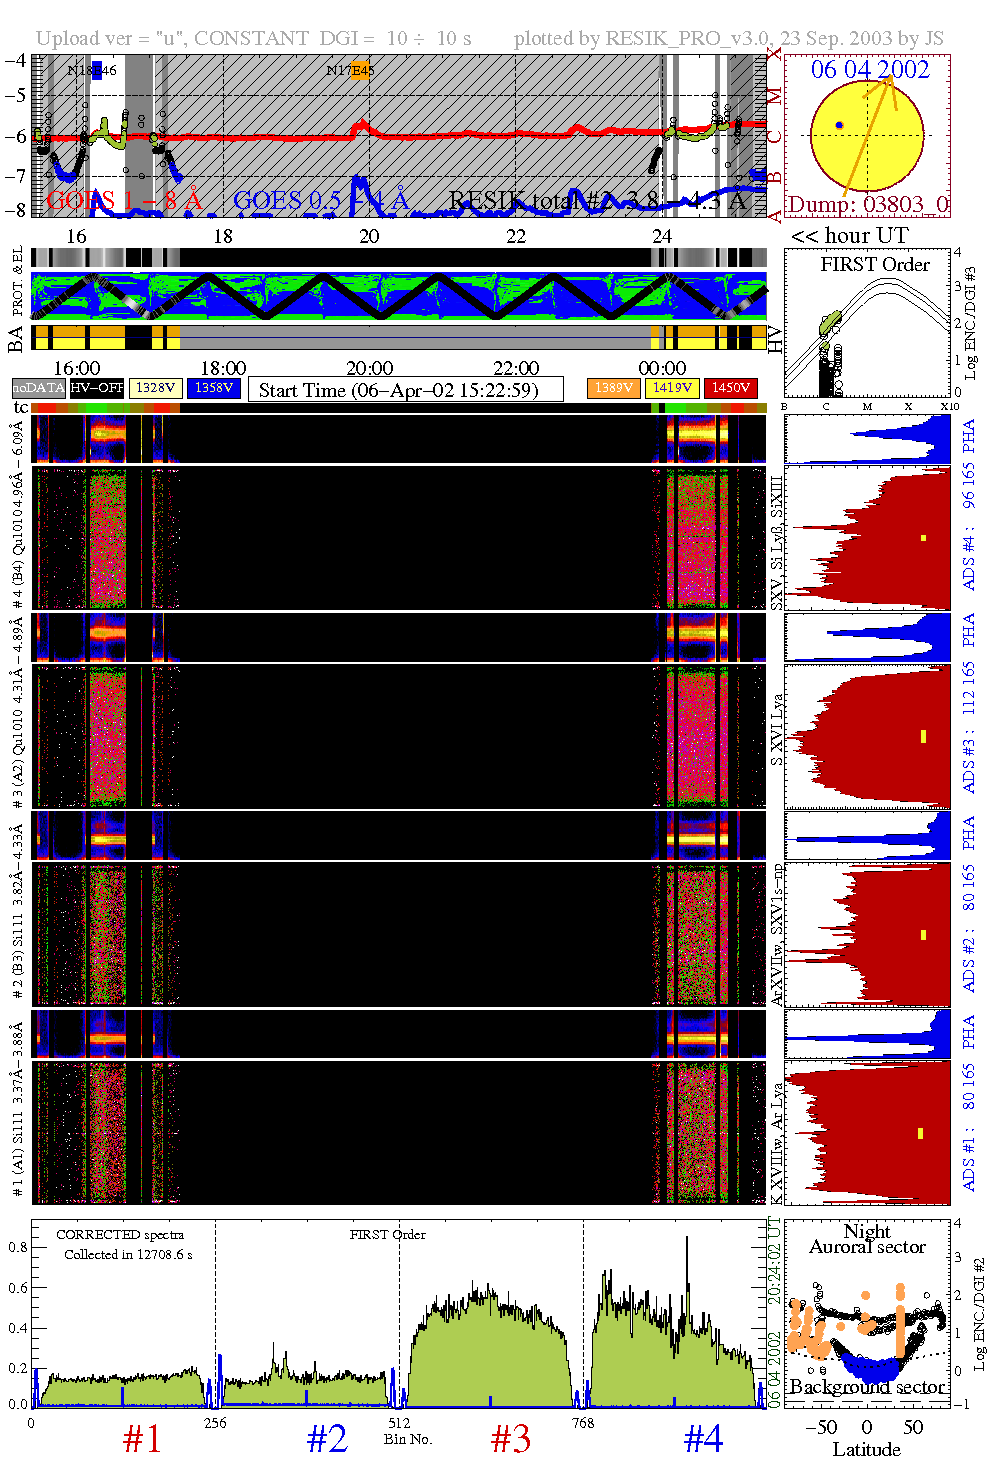The image size is (1004, 1477).
Task: Click the 1389V orange legend swatch
Action: coord(613,388)
